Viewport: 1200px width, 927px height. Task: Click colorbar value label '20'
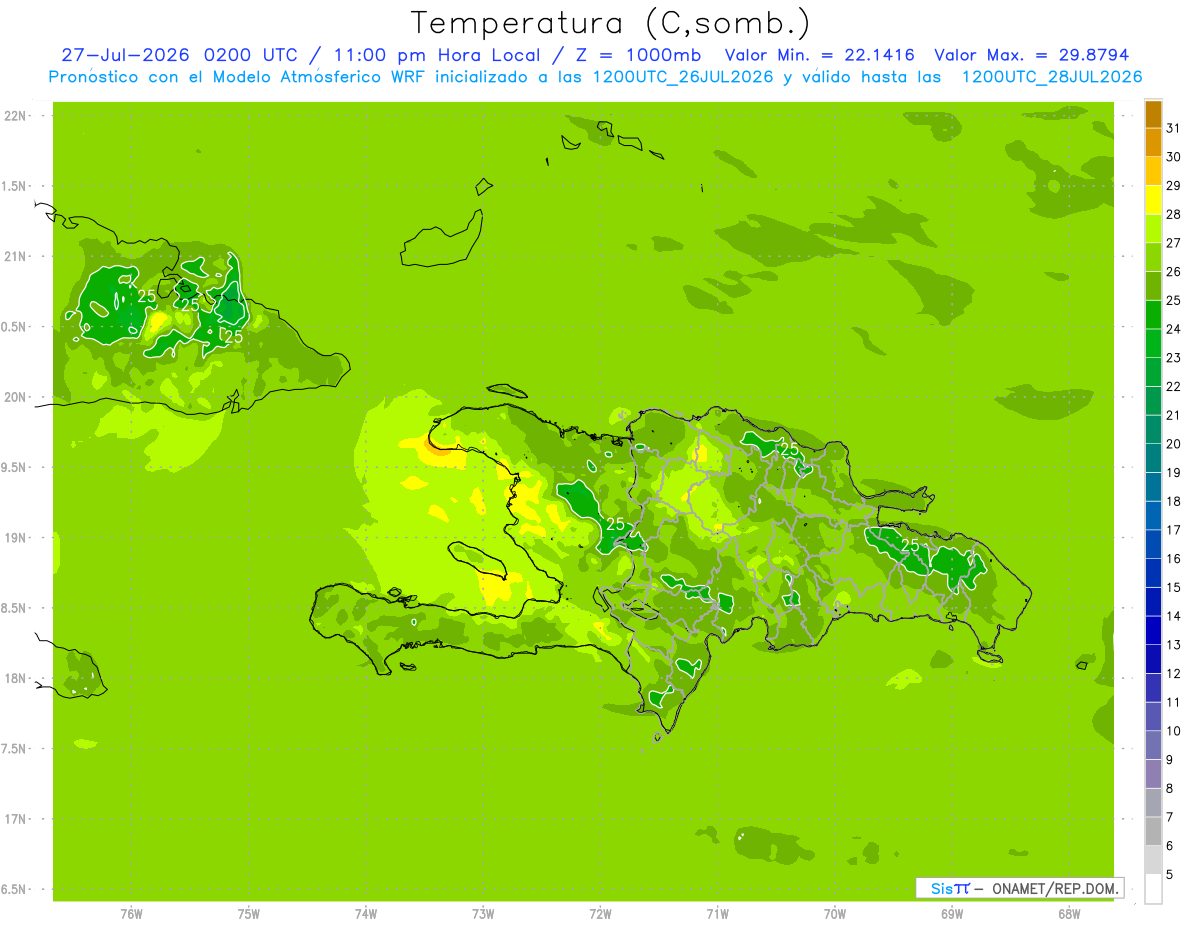point(1174,444)
